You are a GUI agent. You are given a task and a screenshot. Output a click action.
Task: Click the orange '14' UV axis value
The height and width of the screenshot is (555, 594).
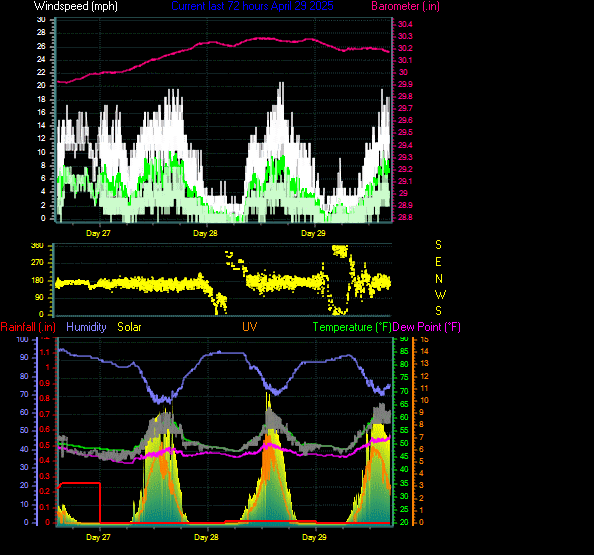click(424, 352)
